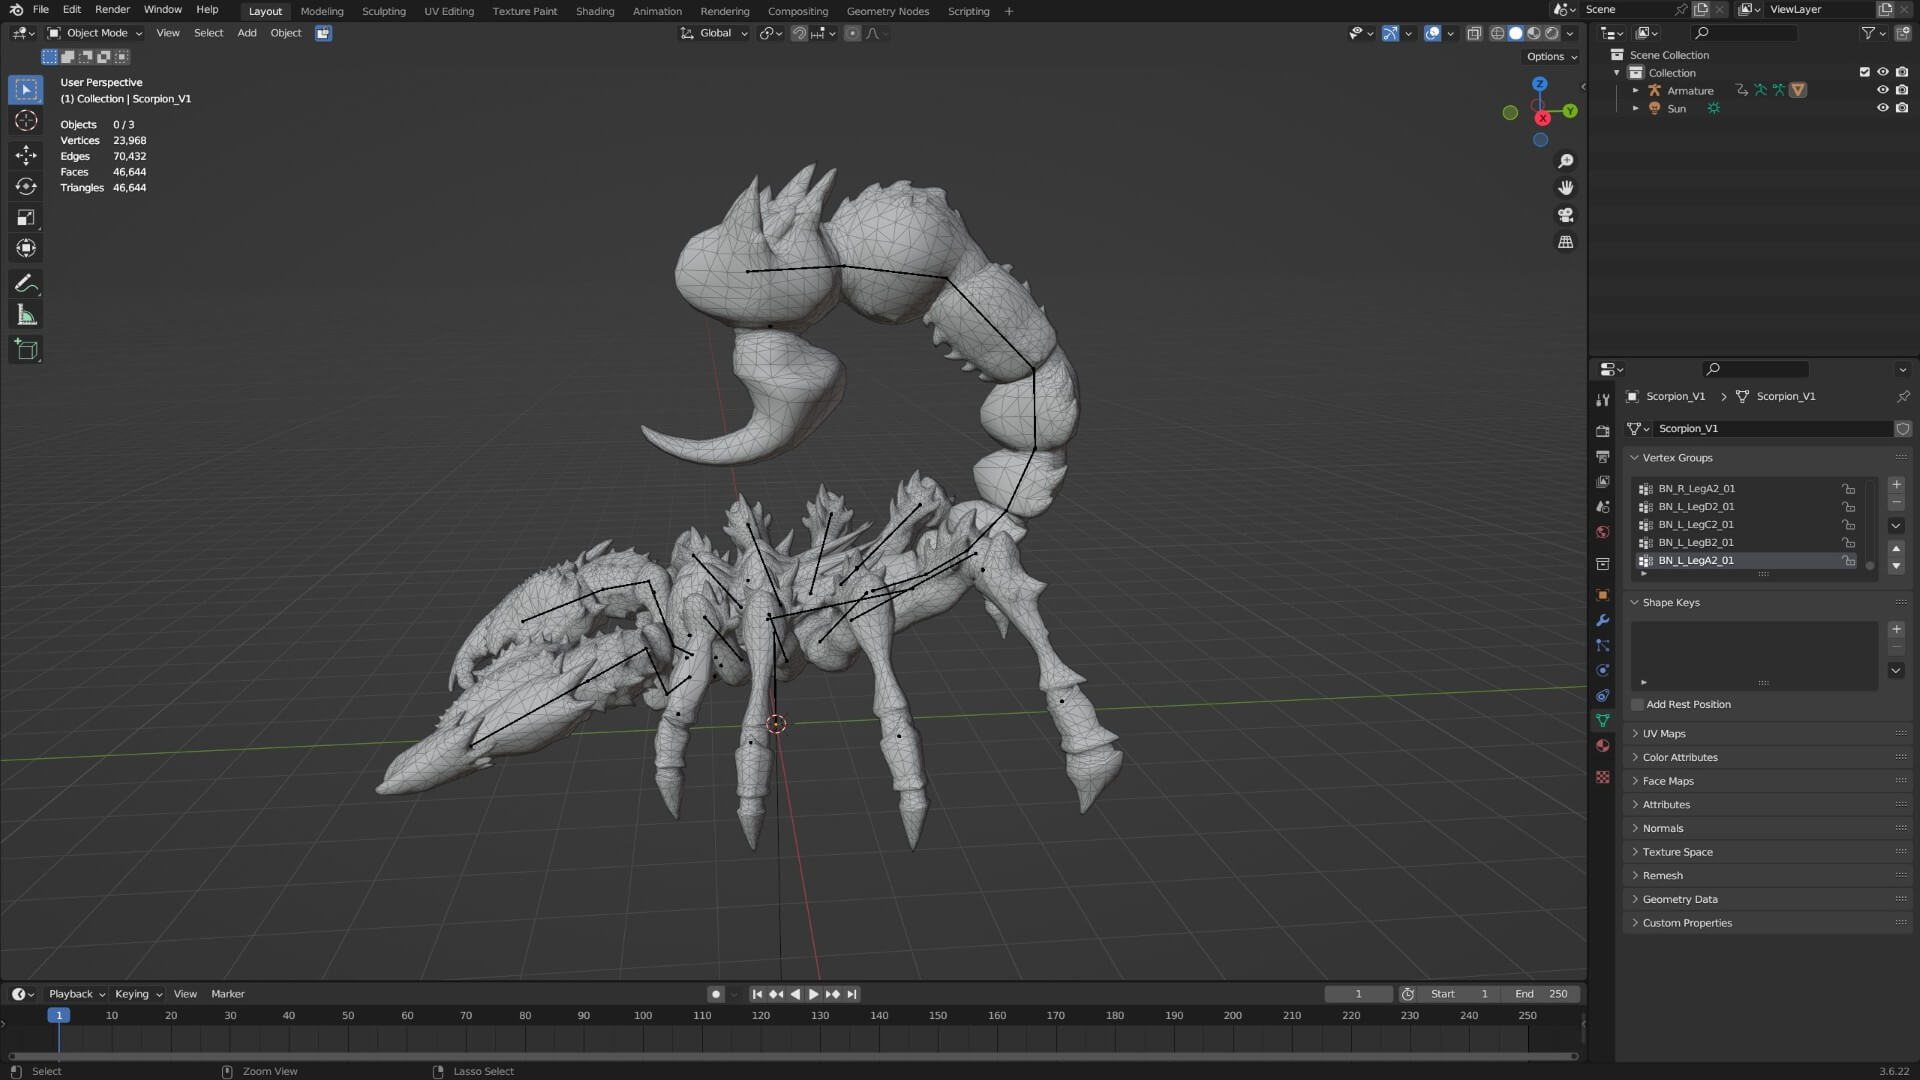This screenshot has height=1080, width=1920.
Task: Select the Add Cube tool
Action: tap(26, 350)
